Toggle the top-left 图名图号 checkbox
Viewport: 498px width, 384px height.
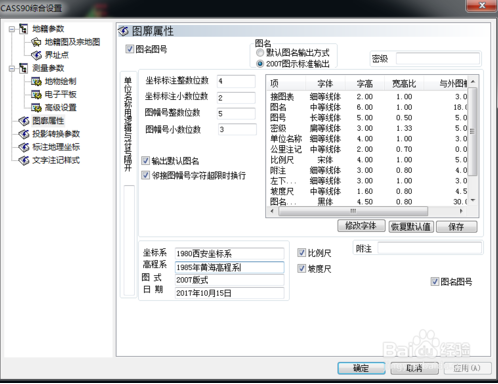click(x=129, y=49)
